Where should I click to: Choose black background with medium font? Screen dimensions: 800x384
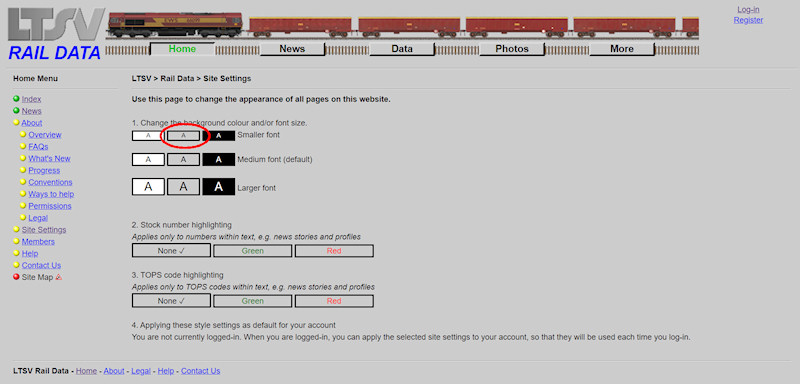coord(218,160)
